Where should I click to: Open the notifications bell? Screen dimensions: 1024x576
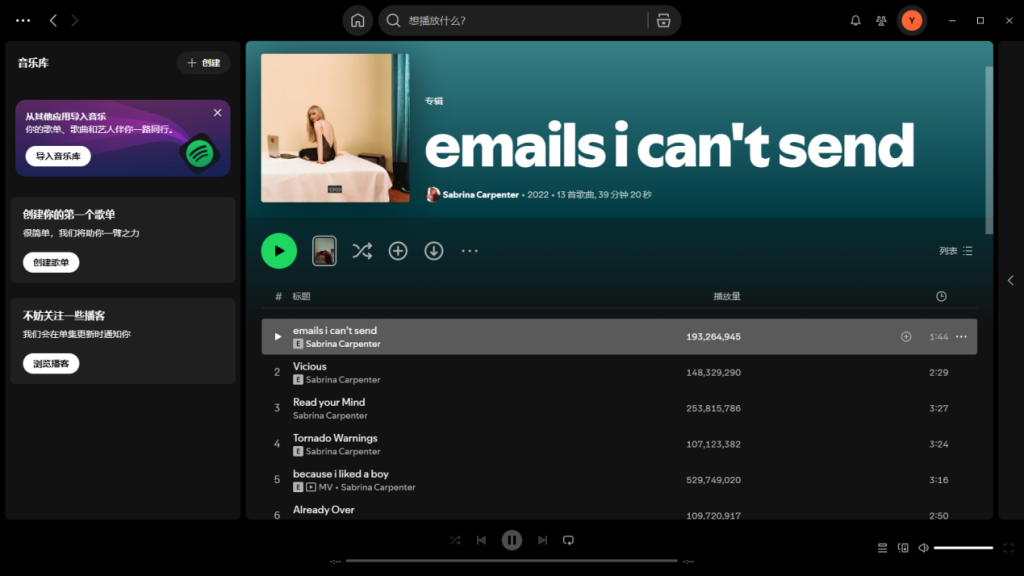click(x=856, y=21)
